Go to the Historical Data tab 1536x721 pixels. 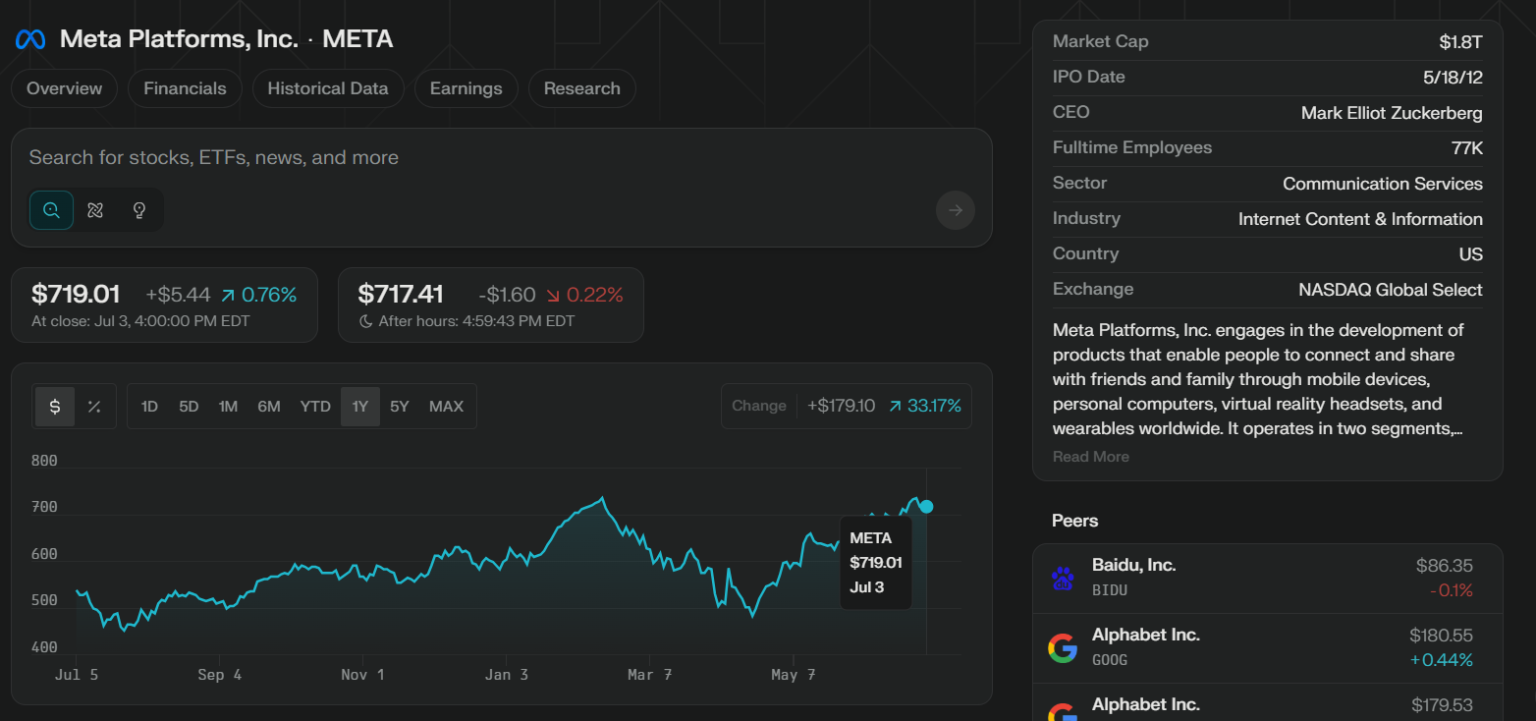[327, 88]
